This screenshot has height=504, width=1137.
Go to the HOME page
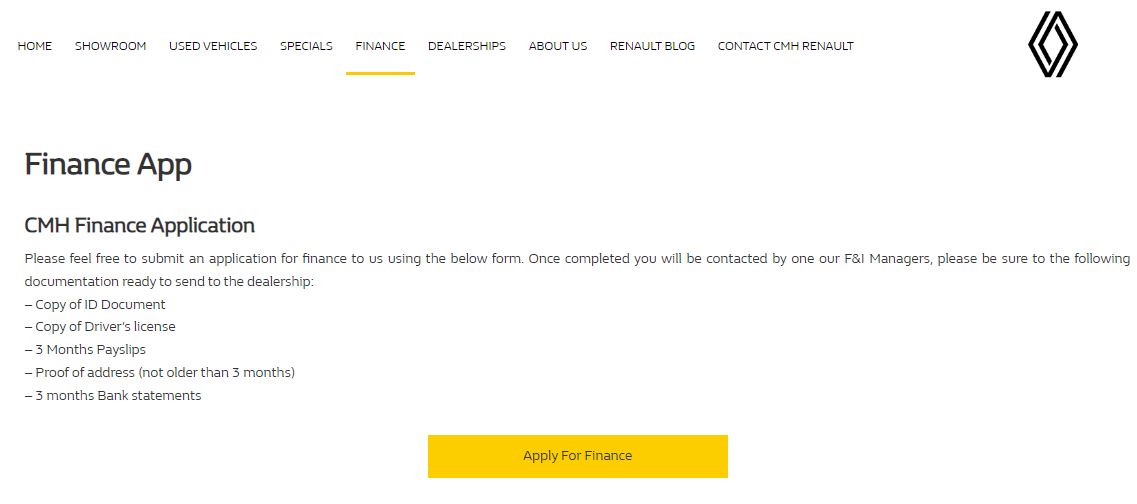[x=35, y=46]
